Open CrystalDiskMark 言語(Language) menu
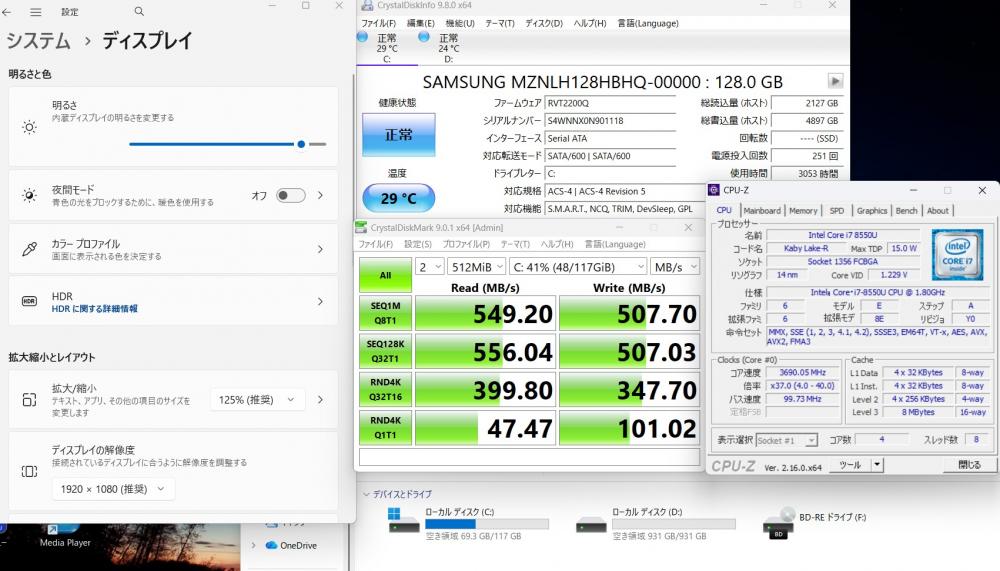This screenshot has width=1000, height=571. click(x=615, y=244)
